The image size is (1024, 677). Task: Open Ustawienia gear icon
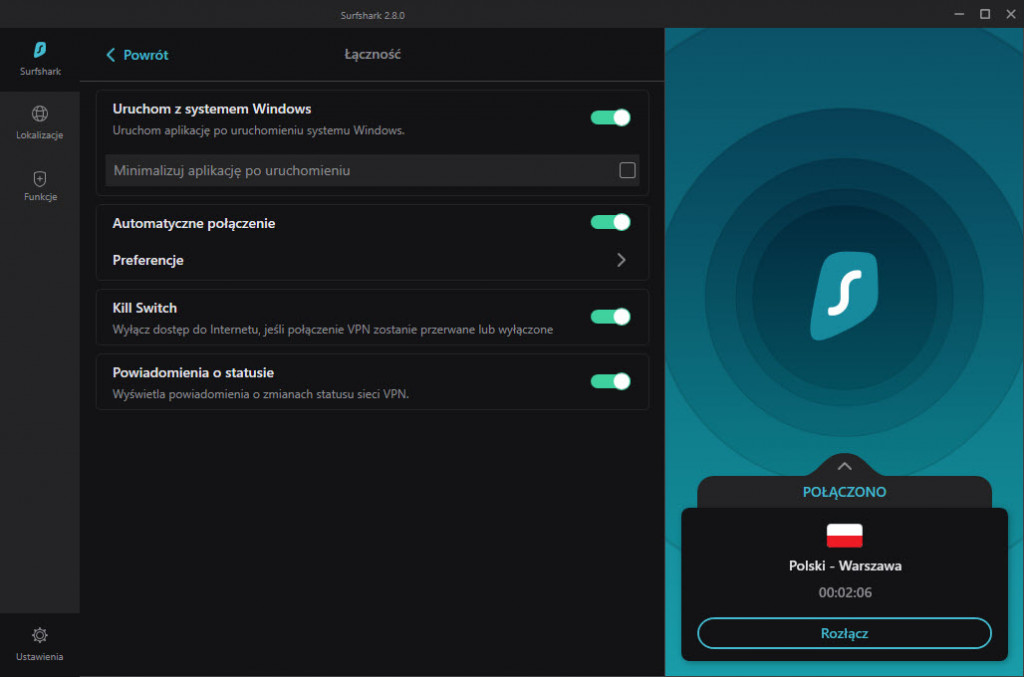pos(40,635)
